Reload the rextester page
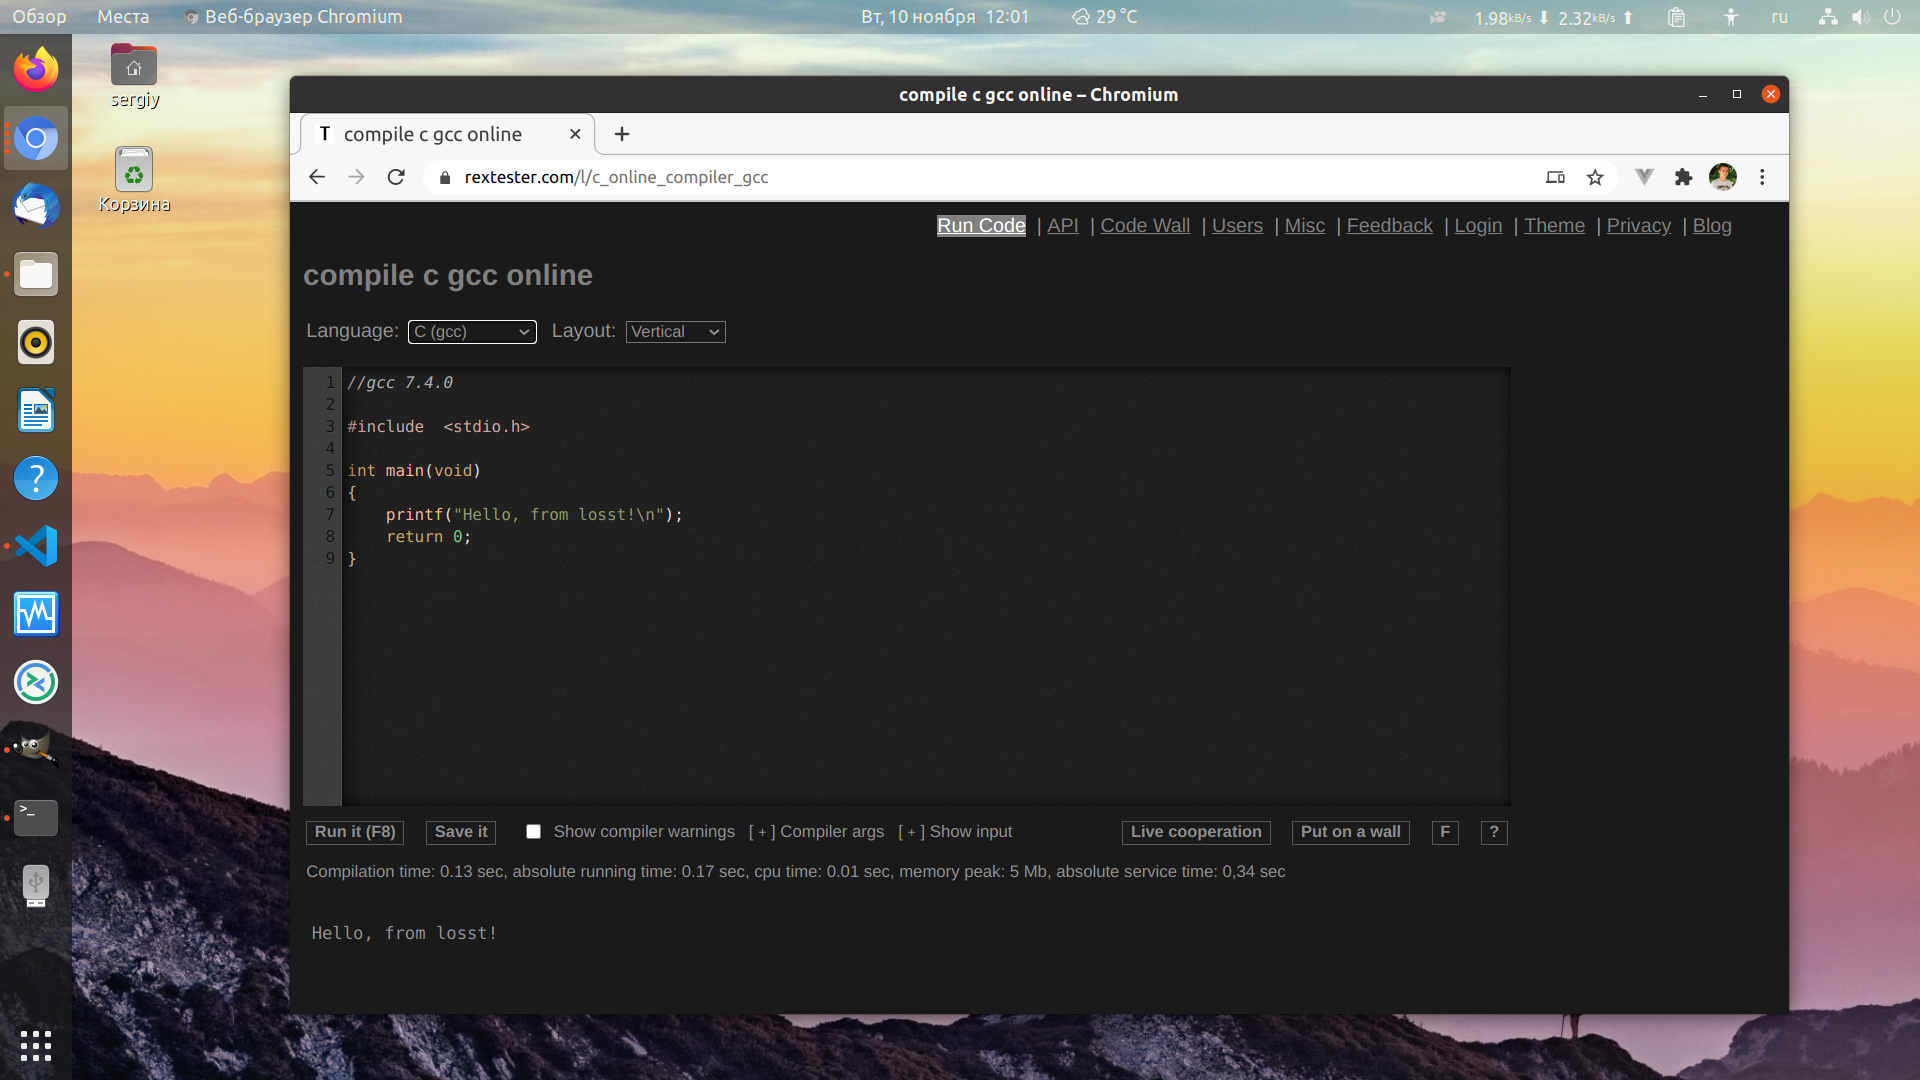Image resolution: width=1920 pixels, height=1080 pixels. click(x=396, y=177)
